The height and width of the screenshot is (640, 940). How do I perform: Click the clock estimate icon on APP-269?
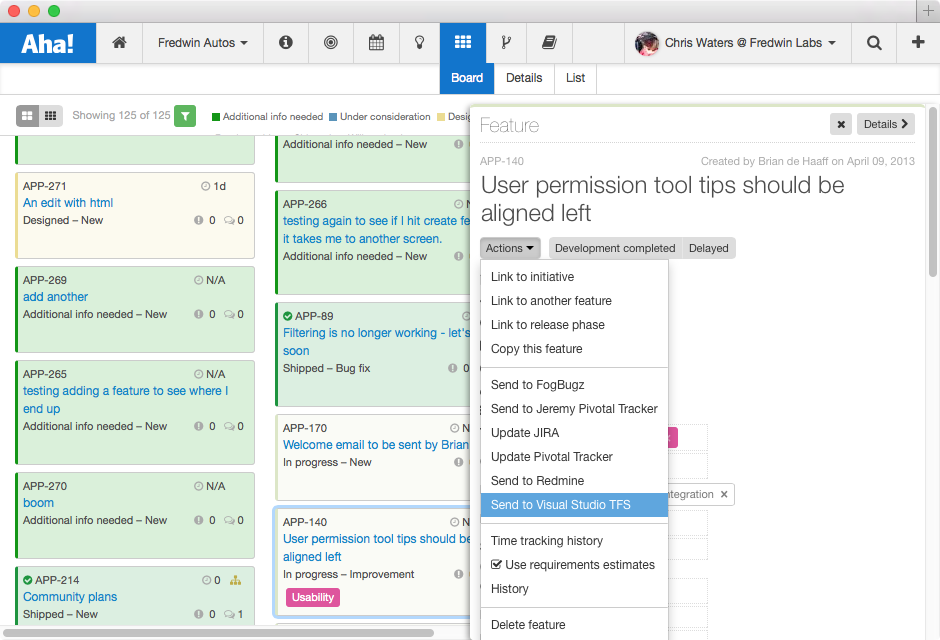coord(198,280)
